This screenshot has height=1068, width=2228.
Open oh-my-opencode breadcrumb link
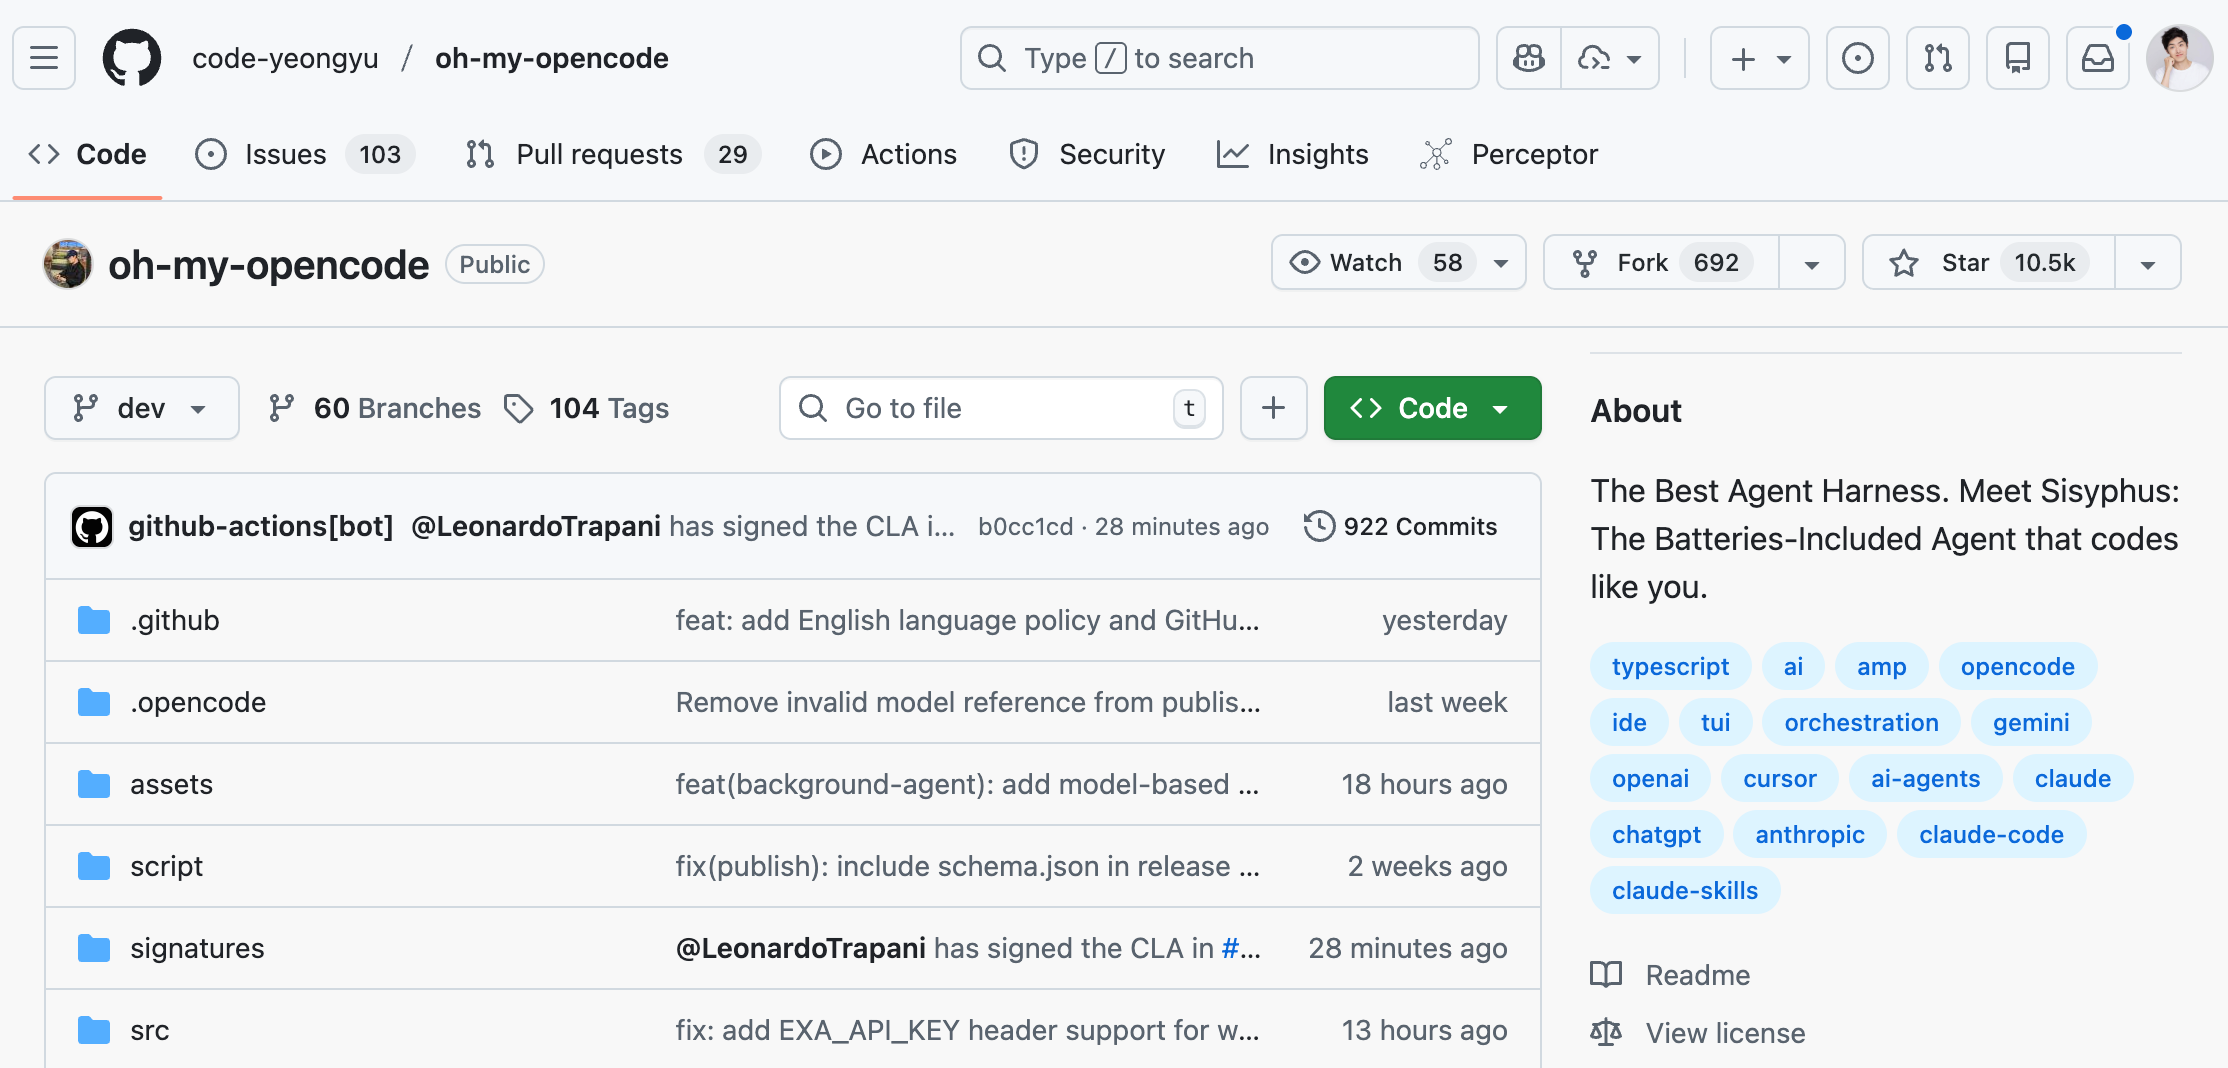pos(551,58)
